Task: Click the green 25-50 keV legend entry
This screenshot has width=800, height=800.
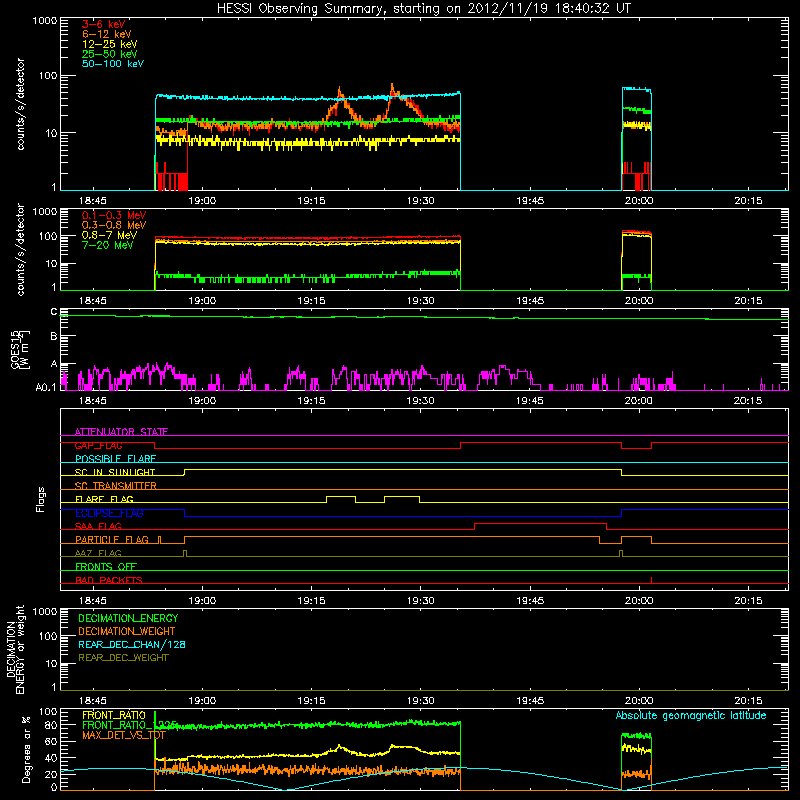Action: coord(109,54)
